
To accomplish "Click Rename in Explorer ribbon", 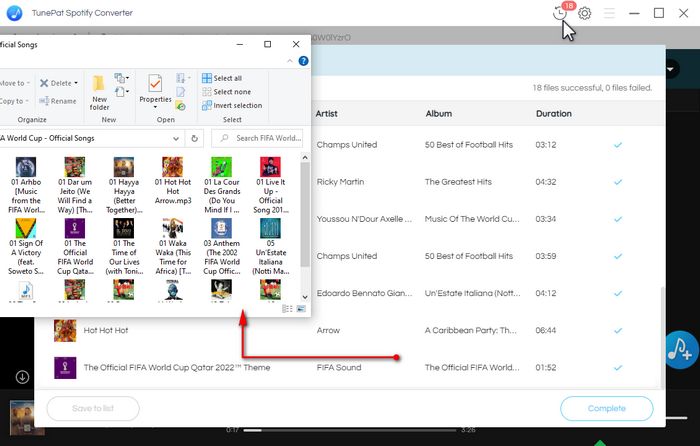I will 58,101.
